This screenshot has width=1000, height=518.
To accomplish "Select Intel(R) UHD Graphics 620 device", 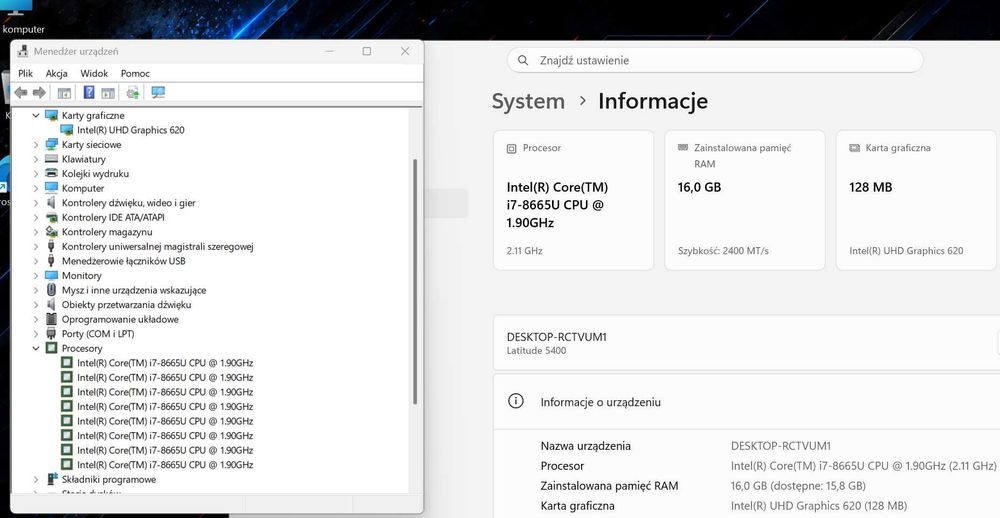I will click(x=131, y=130).
